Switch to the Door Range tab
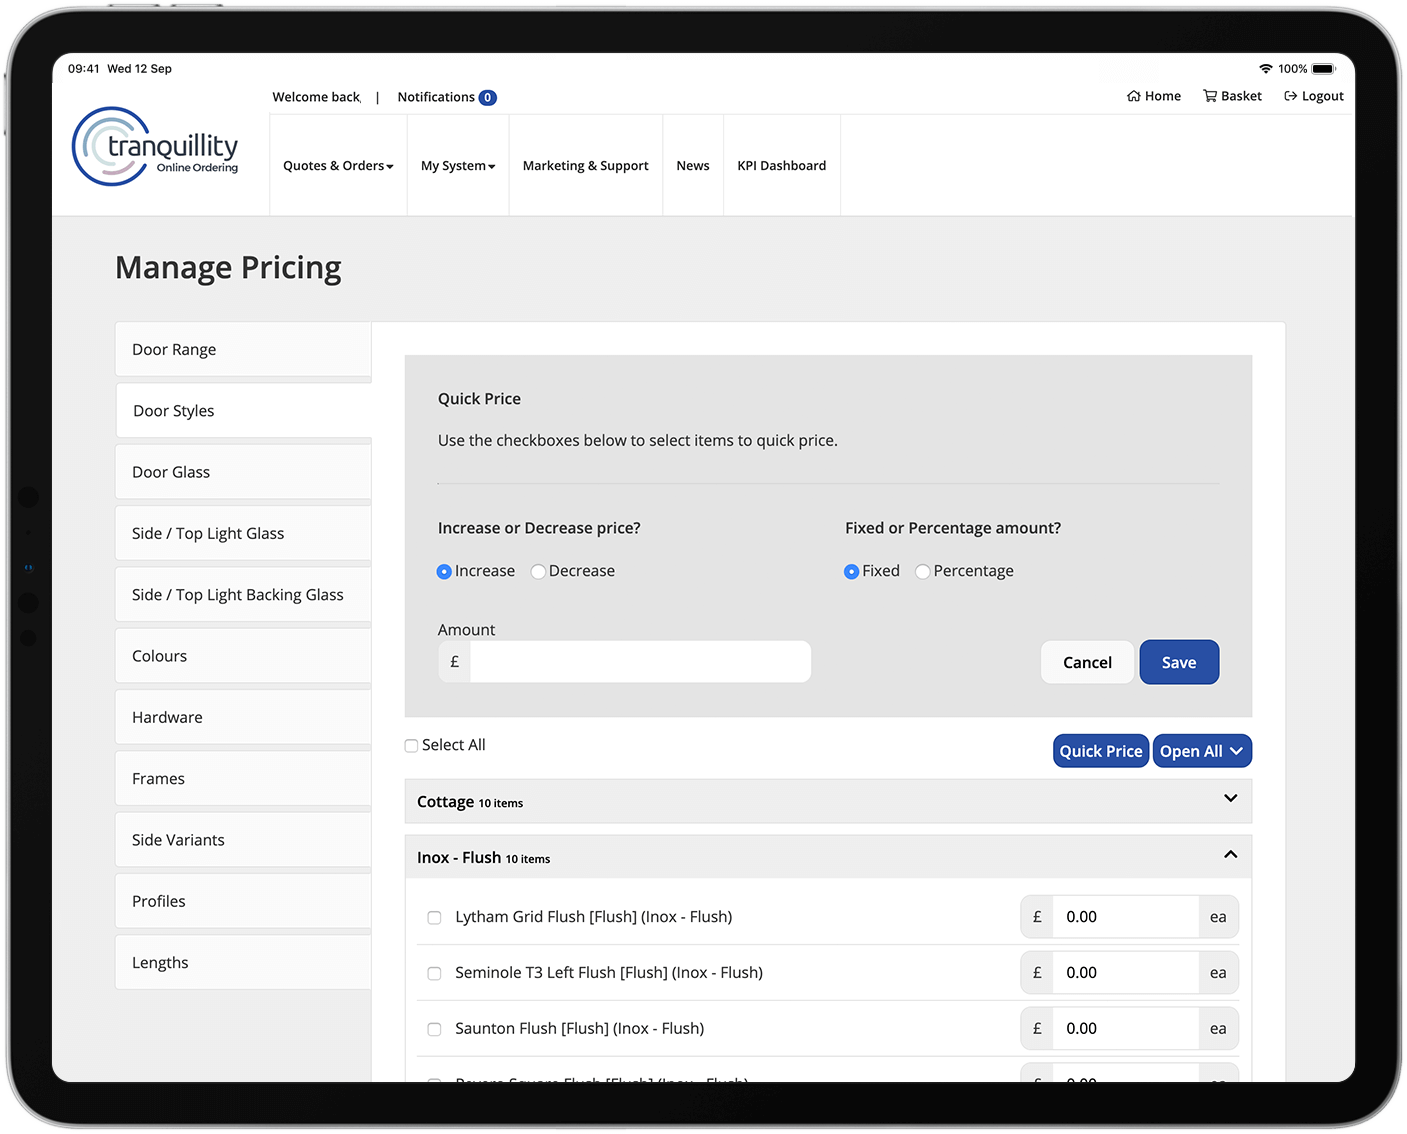 point(243,350)
